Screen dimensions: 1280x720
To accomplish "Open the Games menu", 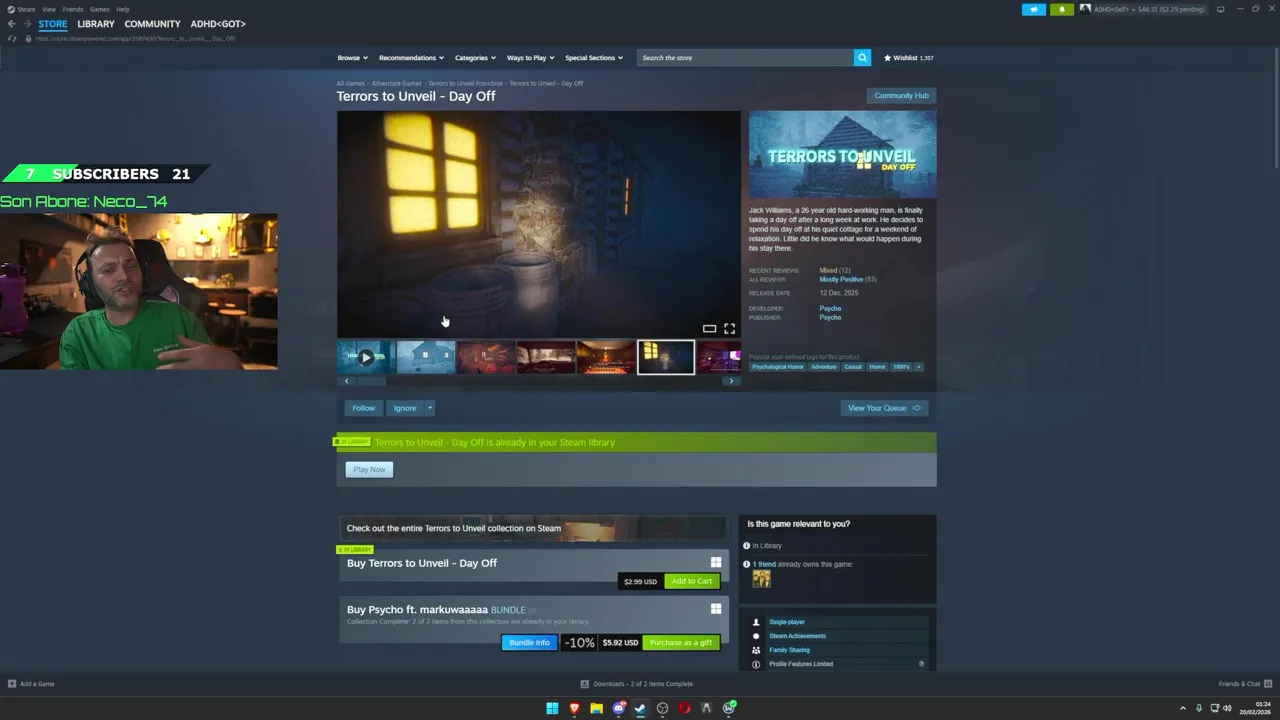I will pos(100,9).
